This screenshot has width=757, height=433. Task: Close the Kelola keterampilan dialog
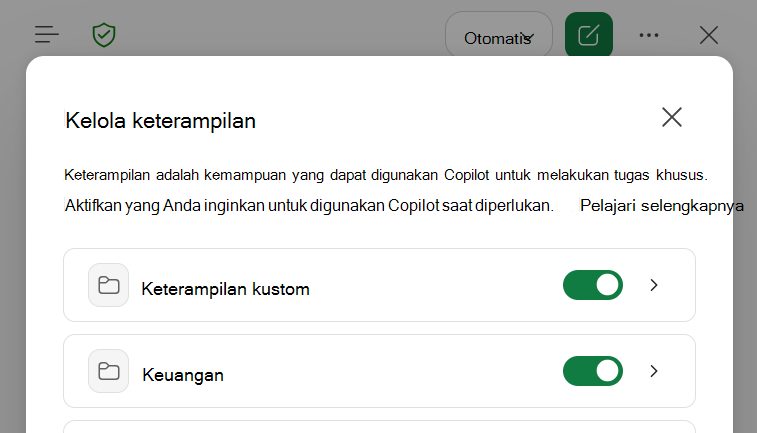[x=672, y=117]
